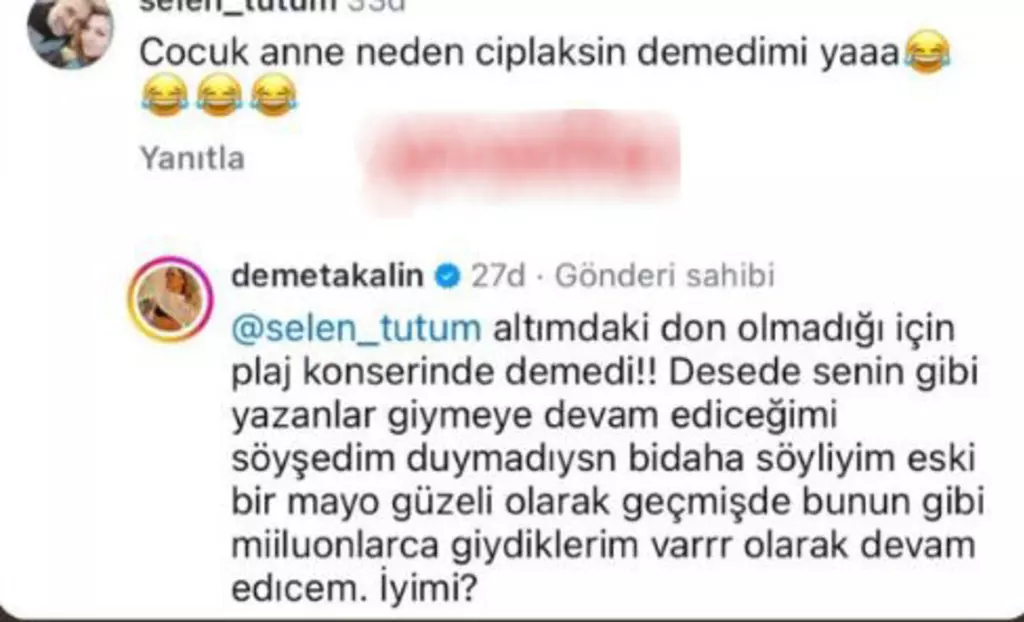Image resolution: width=1024 pixels, height=622 pixels.
Task: Click the last laughing emoji on second row
Action: pyautogui.click(x=274, y=95)
